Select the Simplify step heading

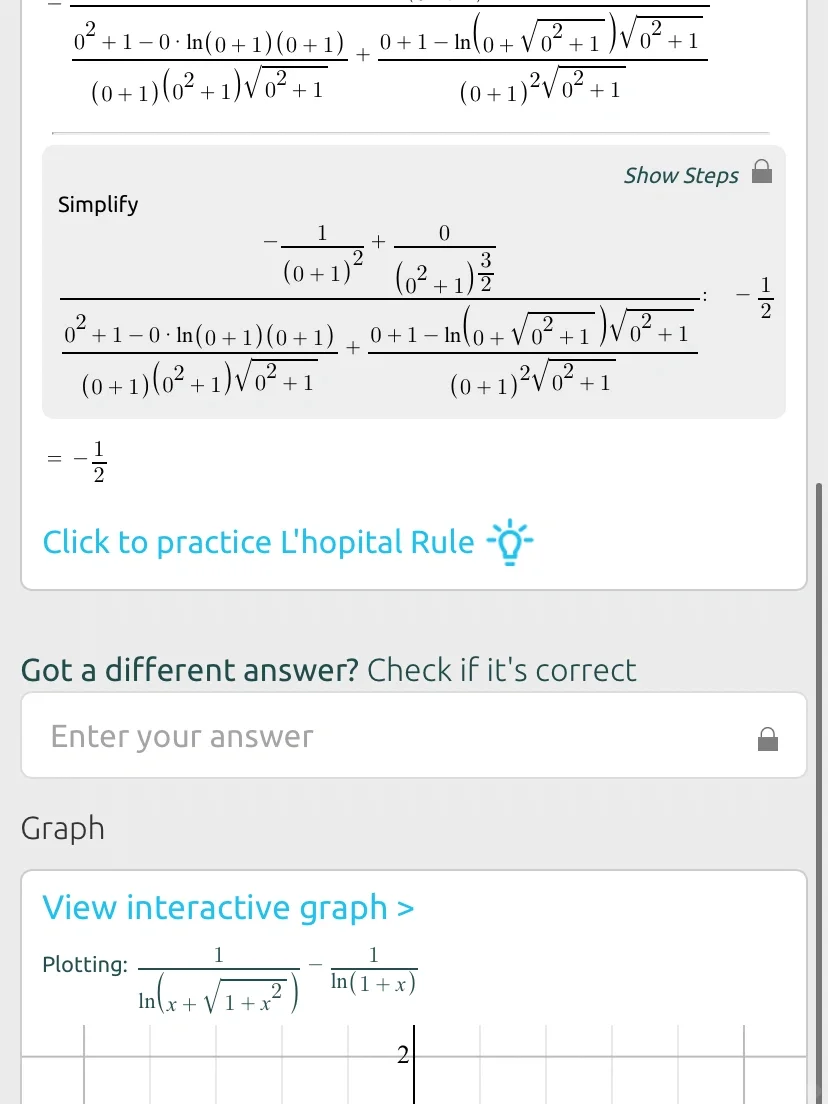click(98, 205)
